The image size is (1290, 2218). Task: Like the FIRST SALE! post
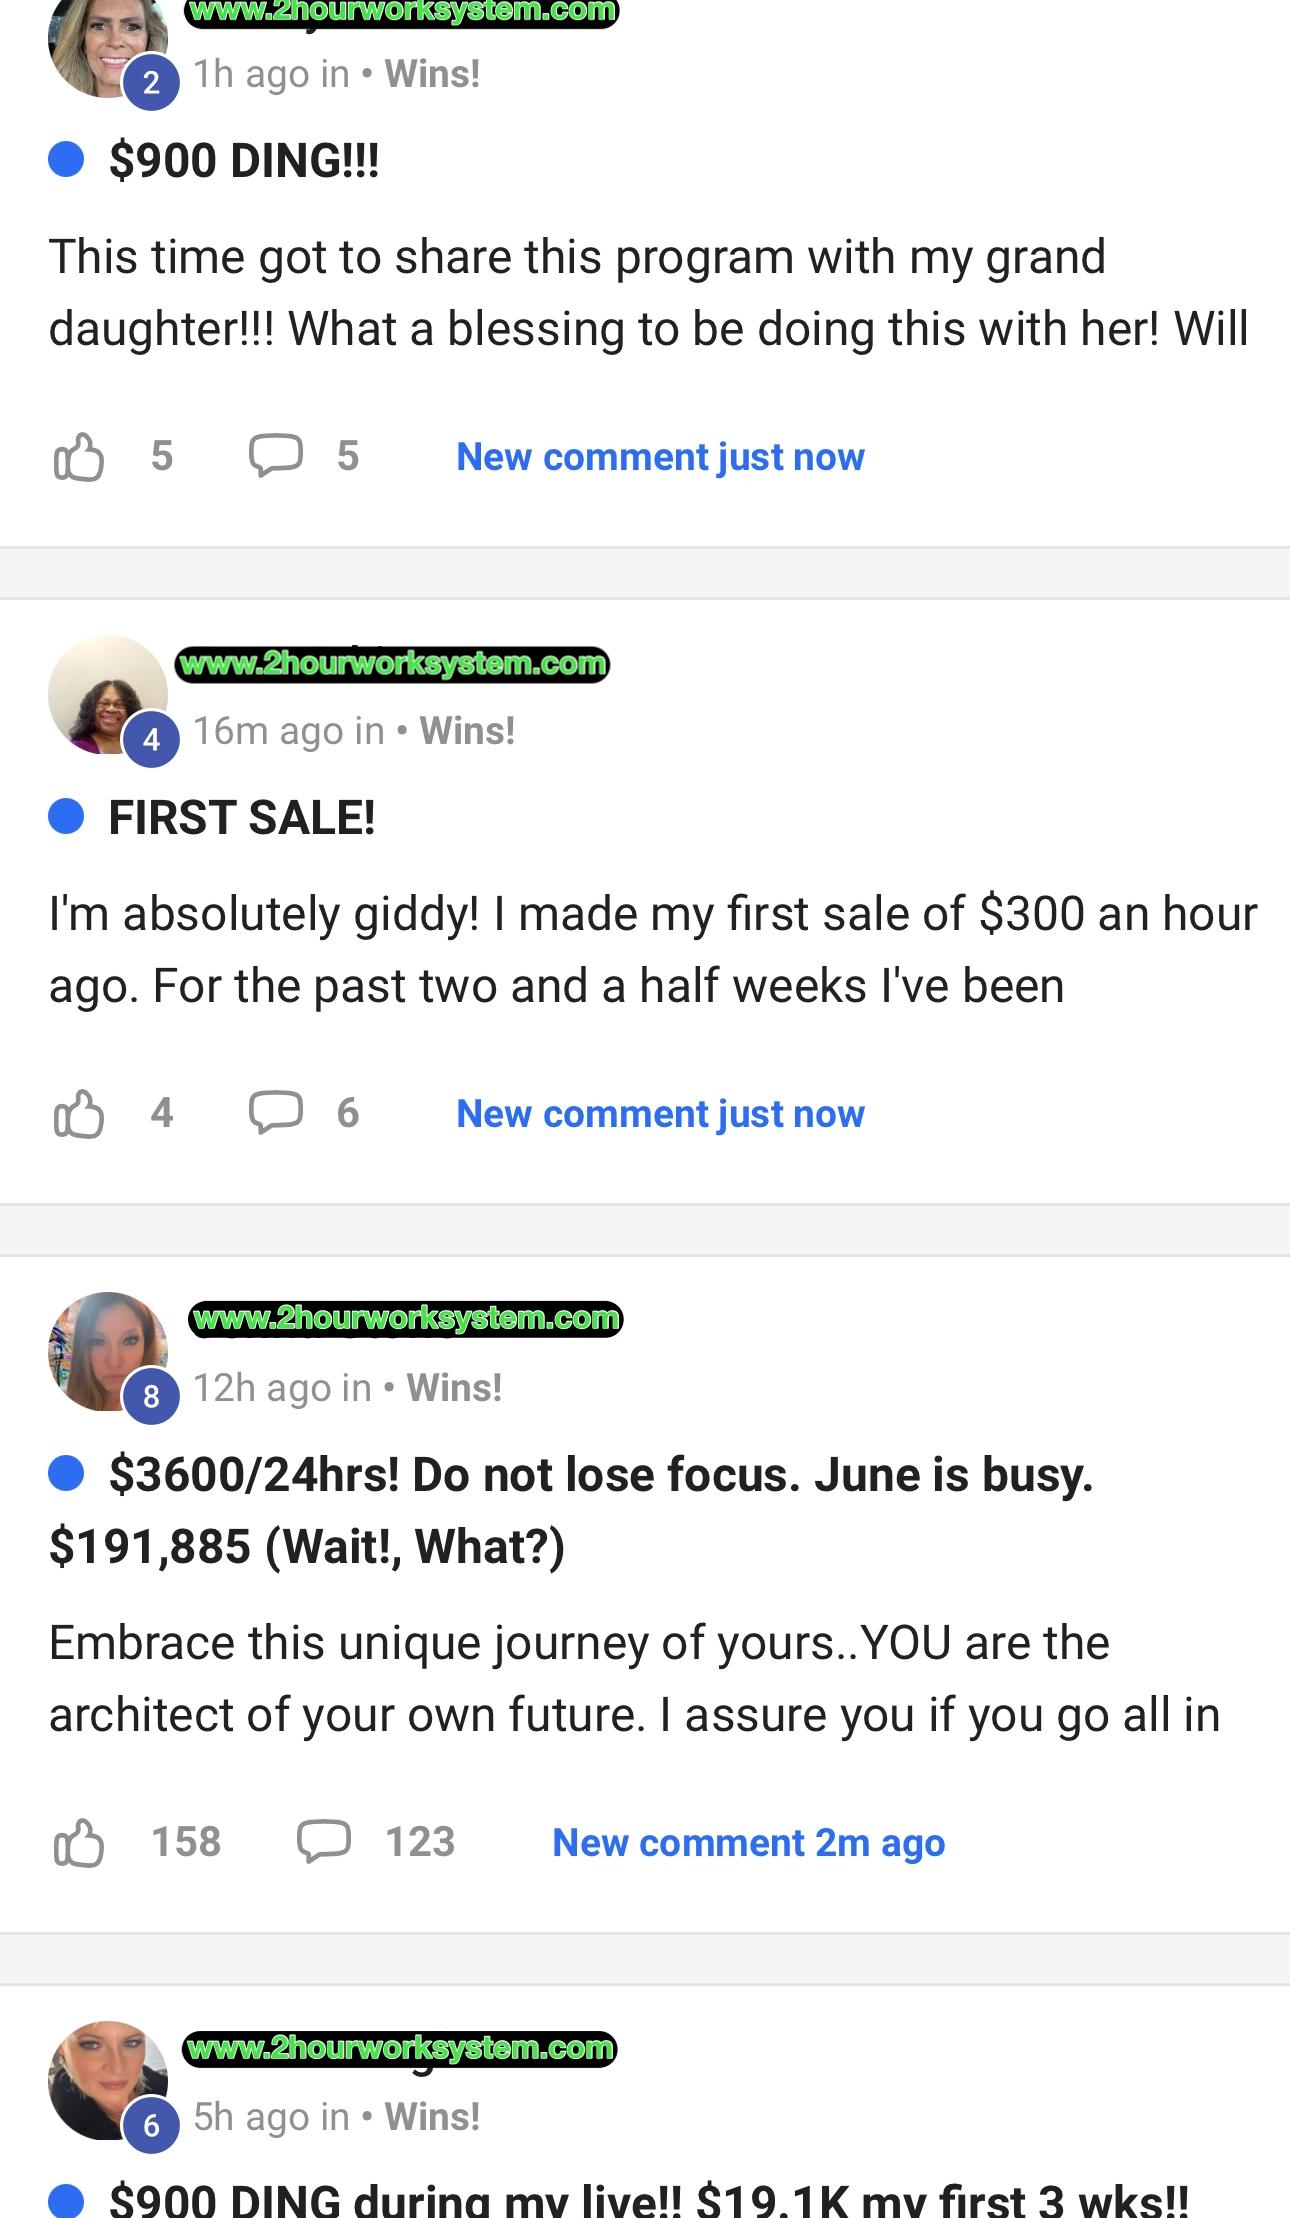[x=78, y=1114]
